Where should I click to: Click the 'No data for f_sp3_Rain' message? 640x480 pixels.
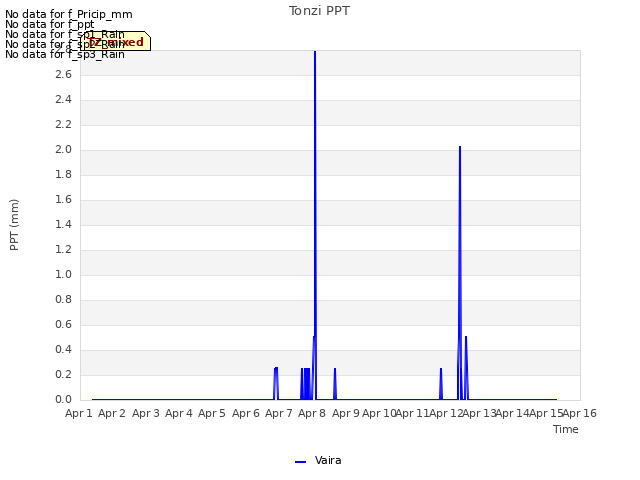(65, 54)
